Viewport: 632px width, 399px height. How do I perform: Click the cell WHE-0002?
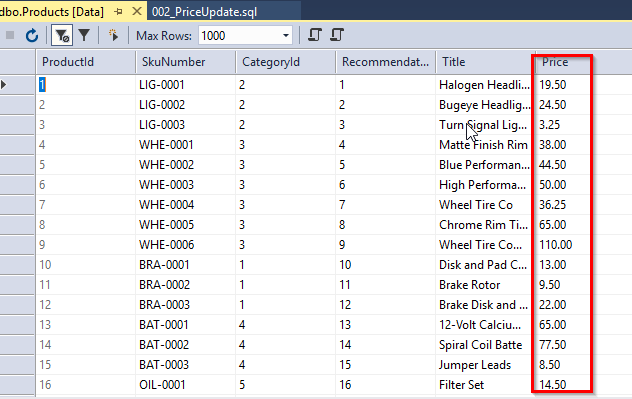185,165
